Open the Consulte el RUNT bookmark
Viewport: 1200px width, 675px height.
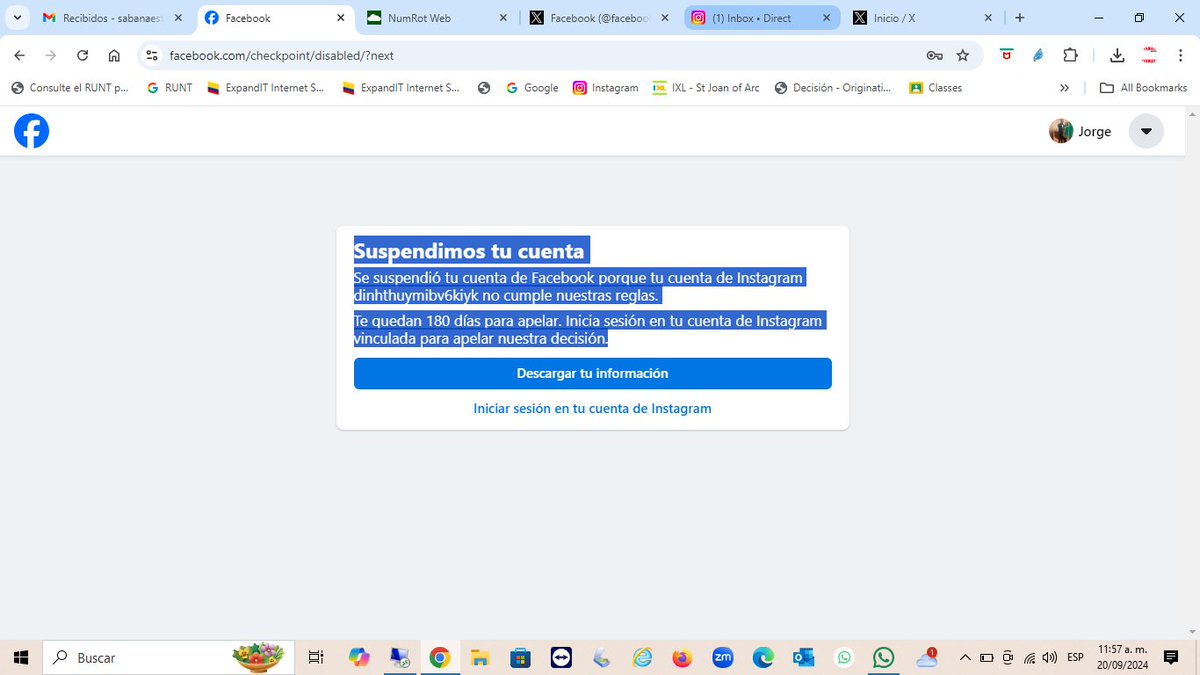click(70, 88)
